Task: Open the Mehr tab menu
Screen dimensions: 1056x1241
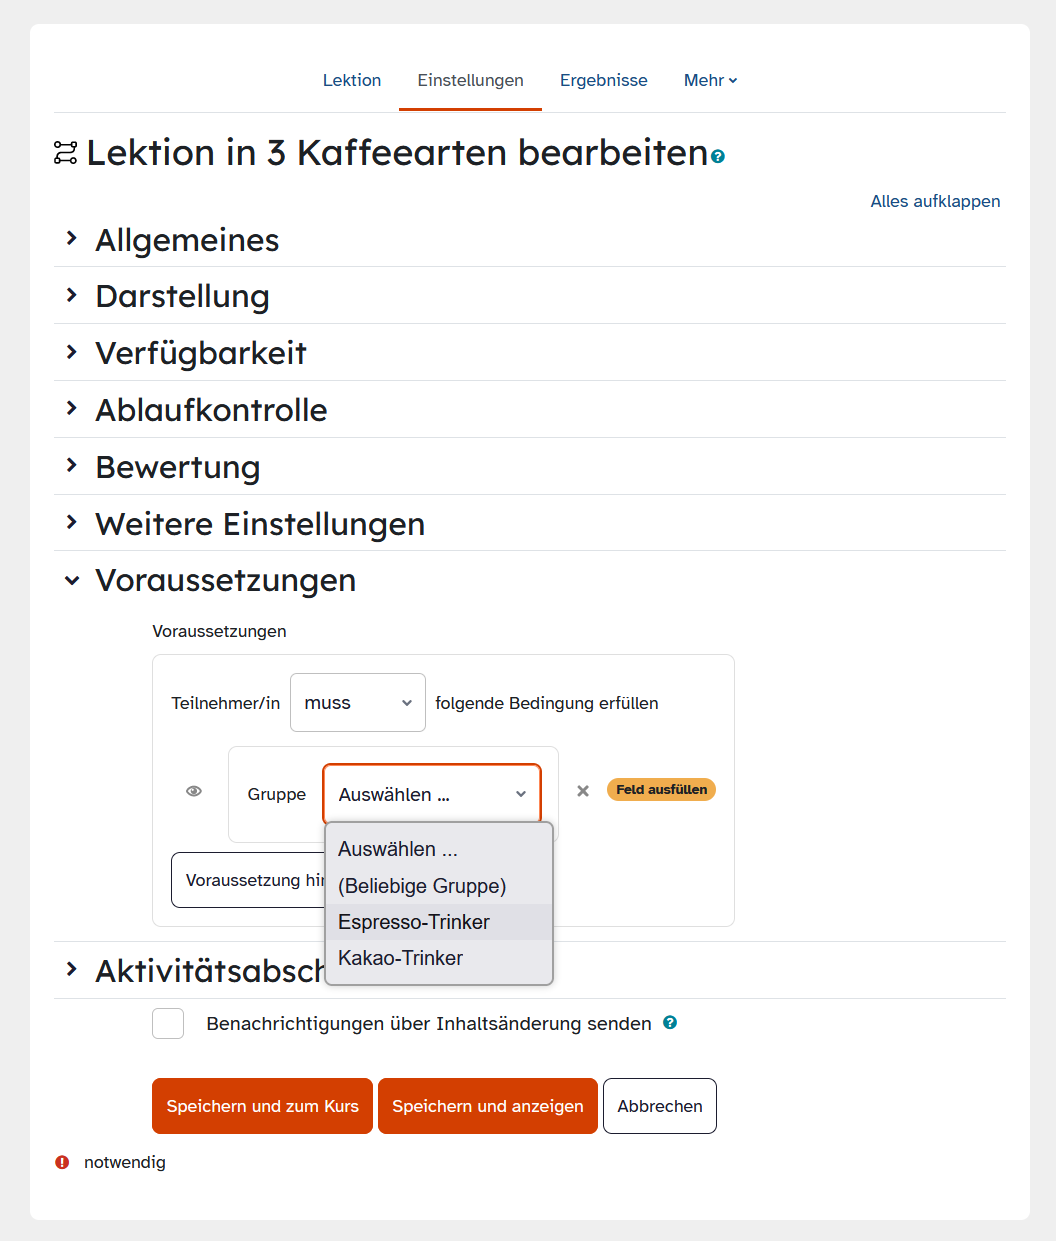Action: [x=710, y=80]
